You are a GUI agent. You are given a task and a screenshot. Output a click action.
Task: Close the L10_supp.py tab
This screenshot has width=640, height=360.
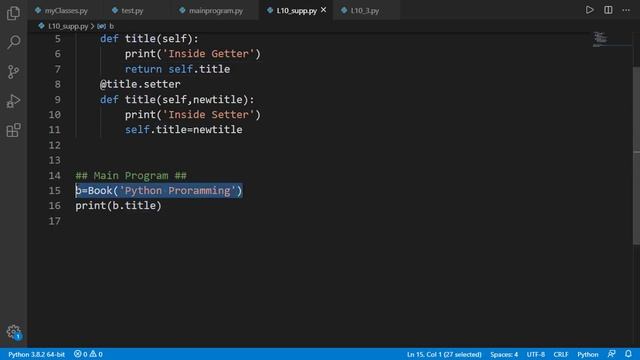pos(323,10)
